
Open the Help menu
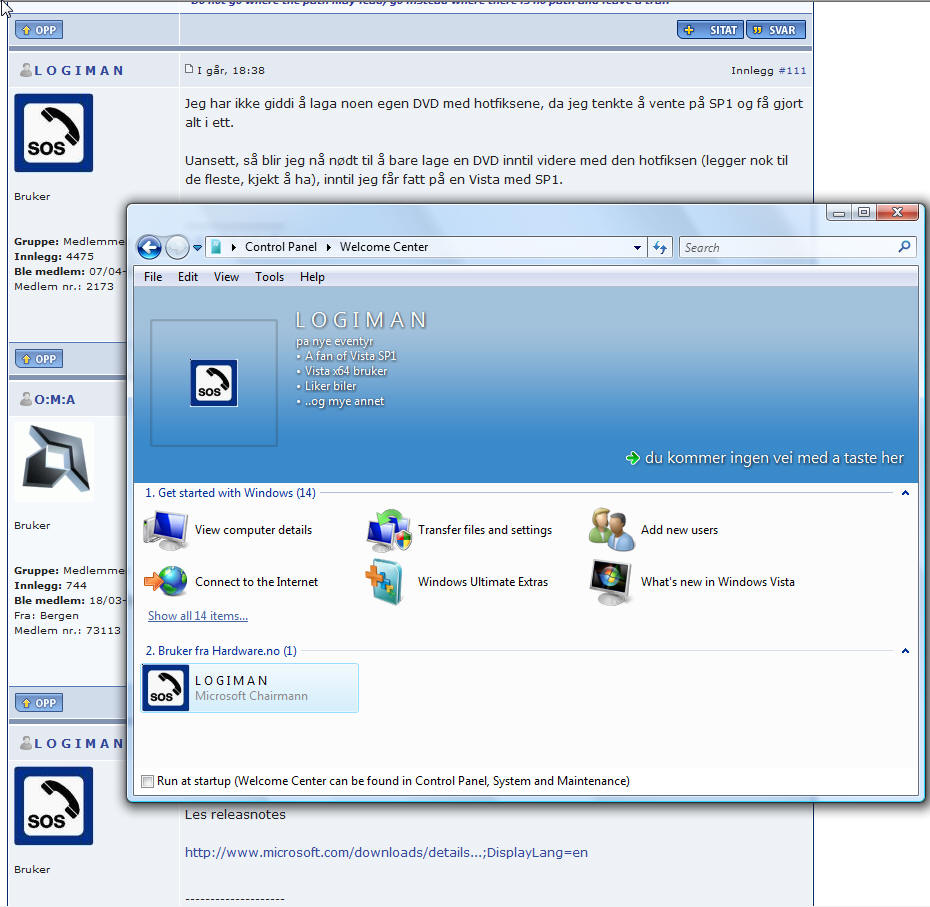pos(312,277)
